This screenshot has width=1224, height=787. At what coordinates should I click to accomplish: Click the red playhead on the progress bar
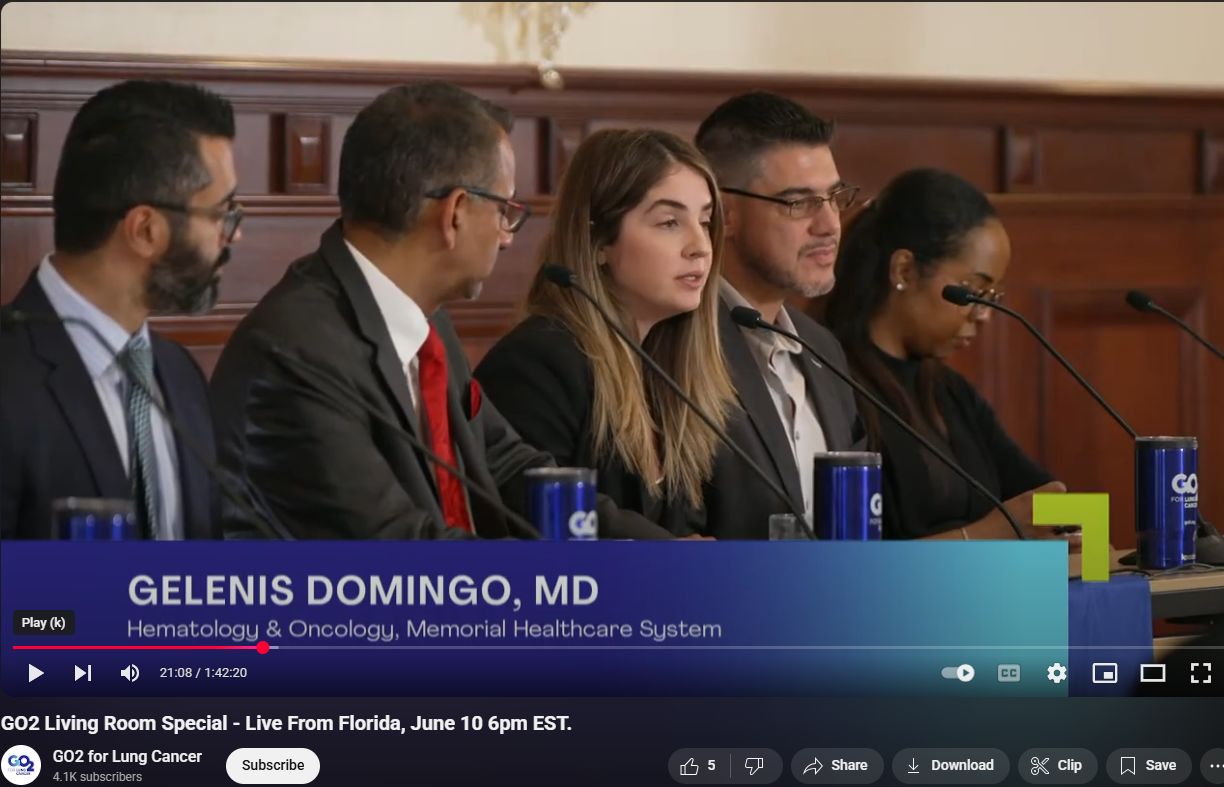[263, 647]
